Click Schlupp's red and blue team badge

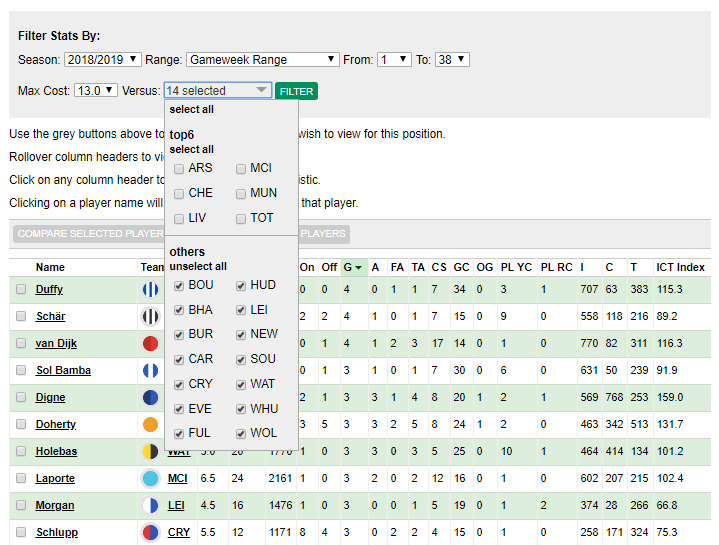[x=150, y=533]
